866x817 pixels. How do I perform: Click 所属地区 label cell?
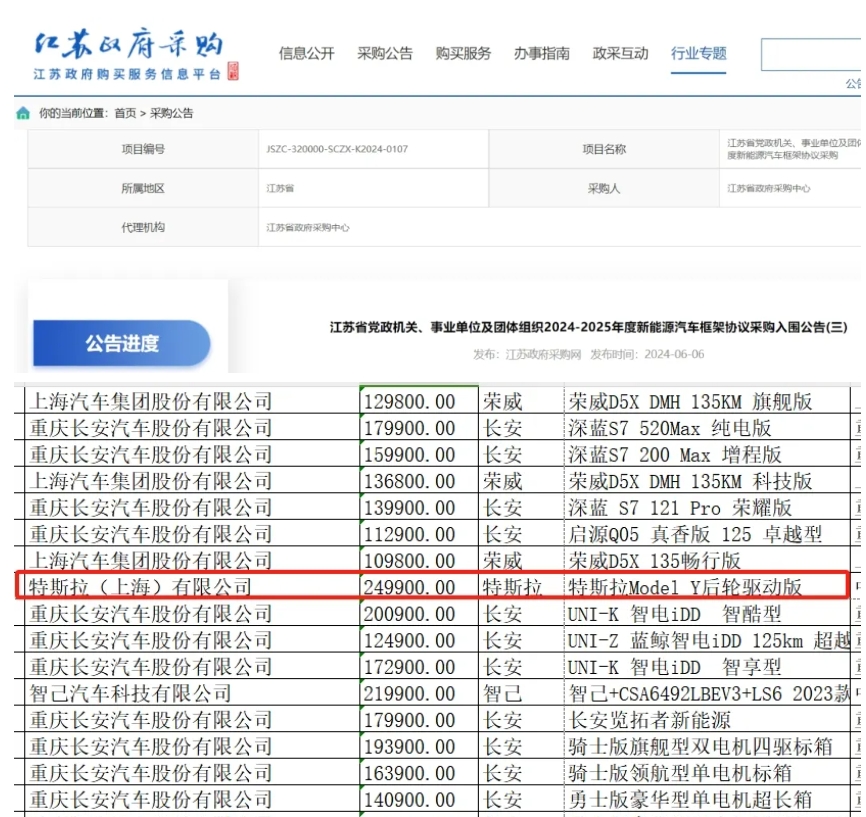(143, 188)
